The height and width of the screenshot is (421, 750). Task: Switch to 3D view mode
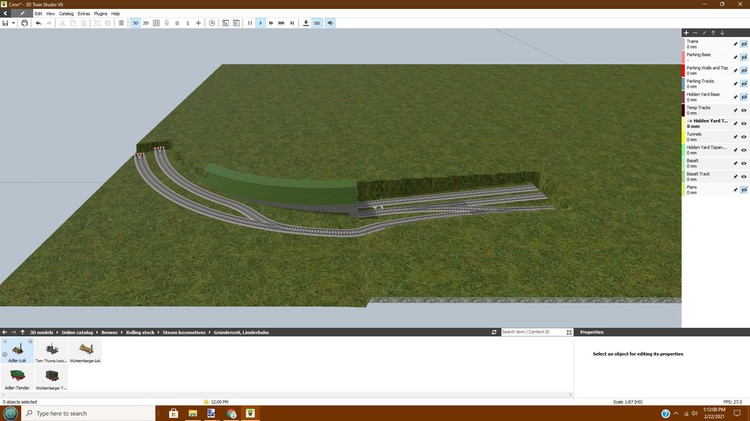[135, 22]
